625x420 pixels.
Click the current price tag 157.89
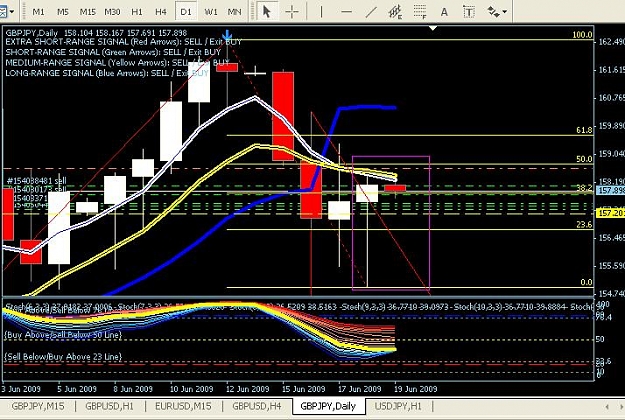coord(611,190)
